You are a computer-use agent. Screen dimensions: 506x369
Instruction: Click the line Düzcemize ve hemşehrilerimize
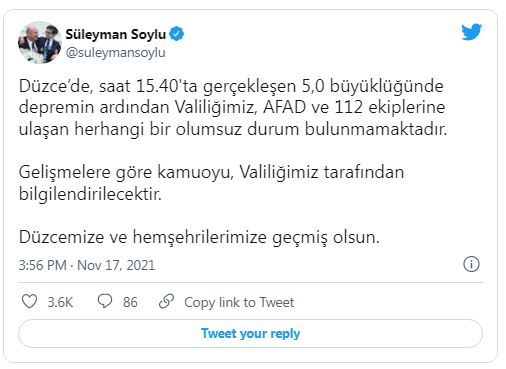click(199, 237)
